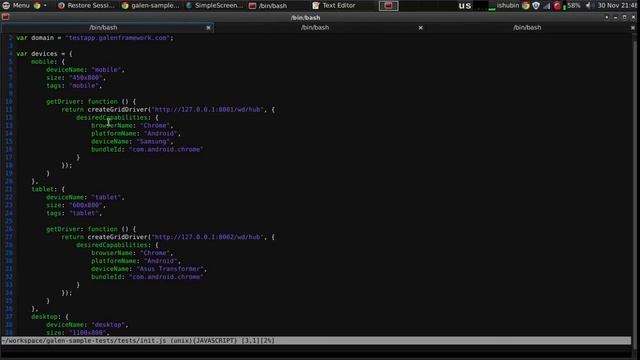Click the "mobile:" key on line 5

click(44, 62)
